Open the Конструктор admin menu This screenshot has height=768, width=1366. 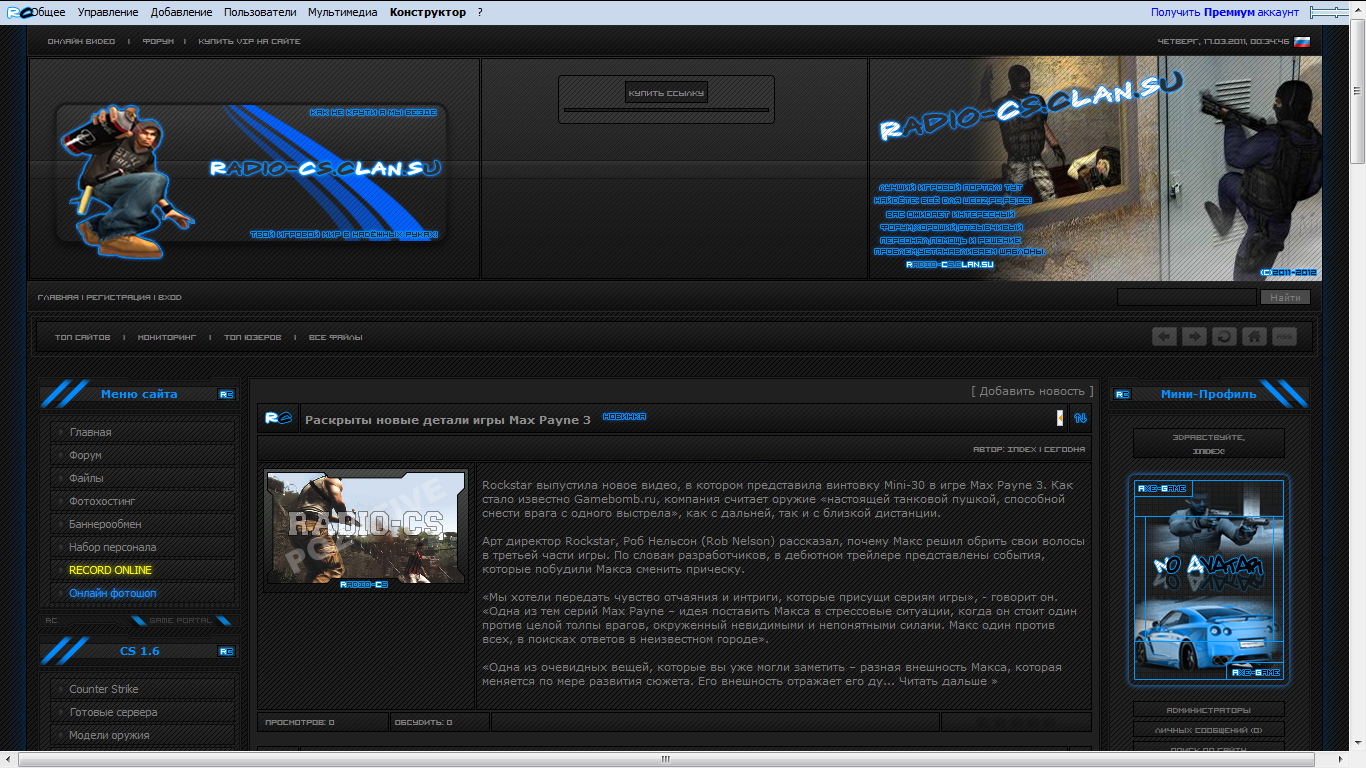tap(428, 12)
